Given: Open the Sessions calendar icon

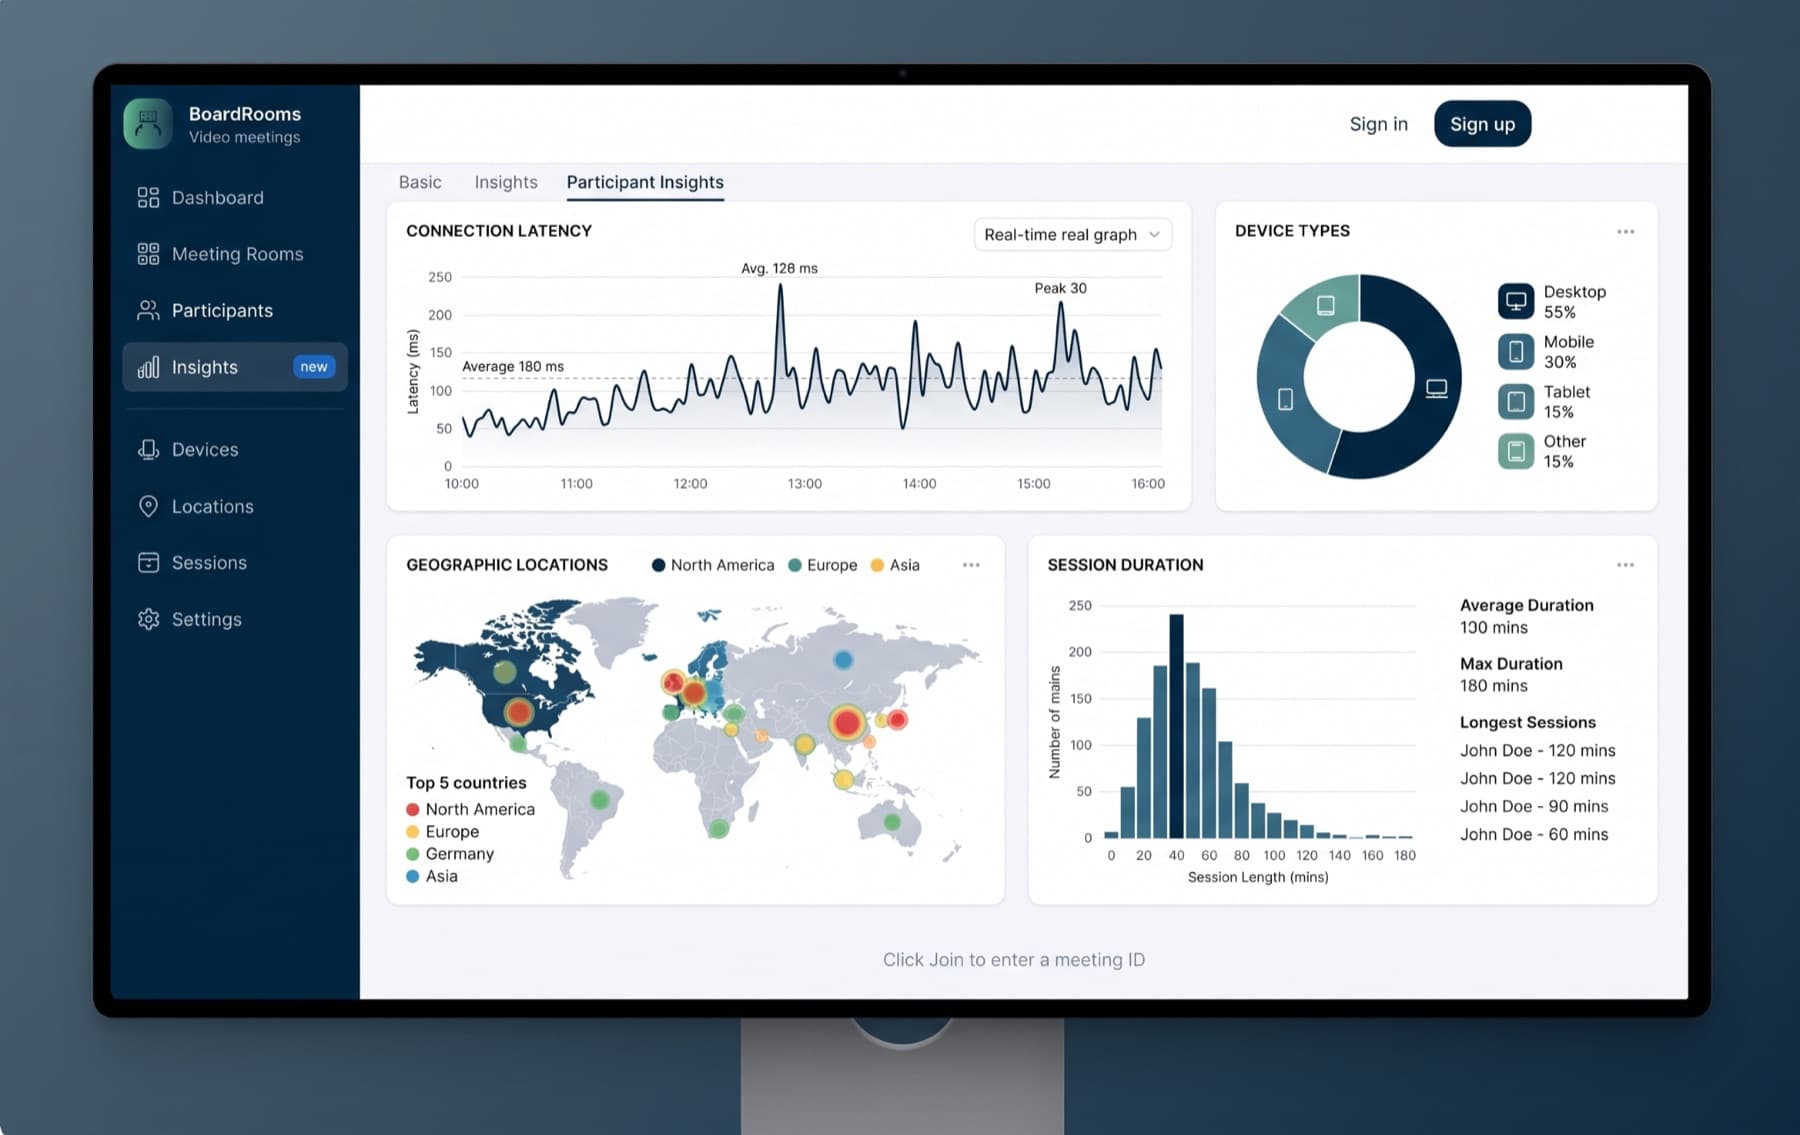Looking at the screenshot, I should pos(148,563).
